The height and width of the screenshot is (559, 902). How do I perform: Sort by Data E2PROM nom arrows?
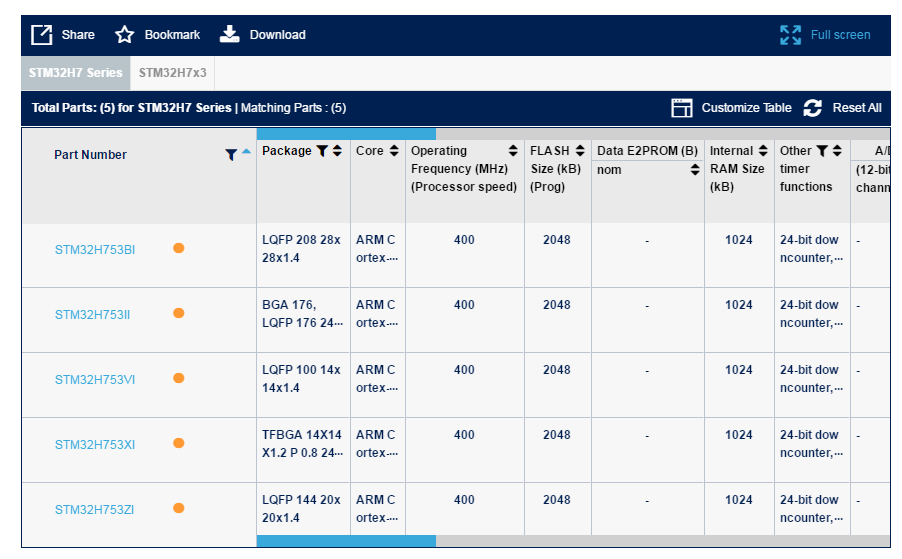(x=695, y=169)
